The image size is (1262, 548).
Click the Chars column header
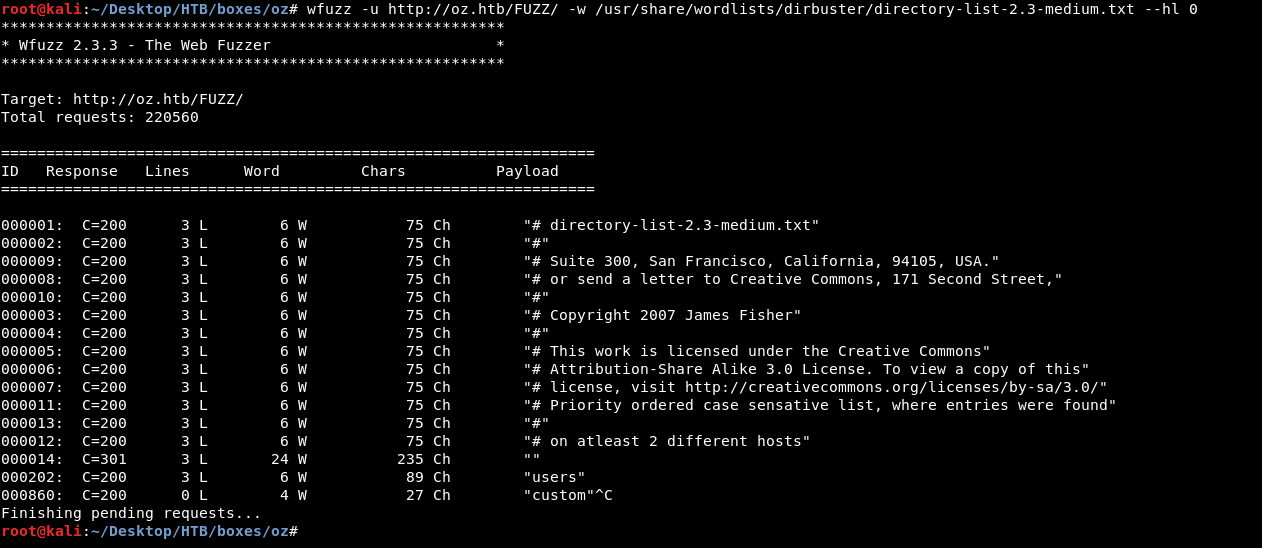(383, 171)
